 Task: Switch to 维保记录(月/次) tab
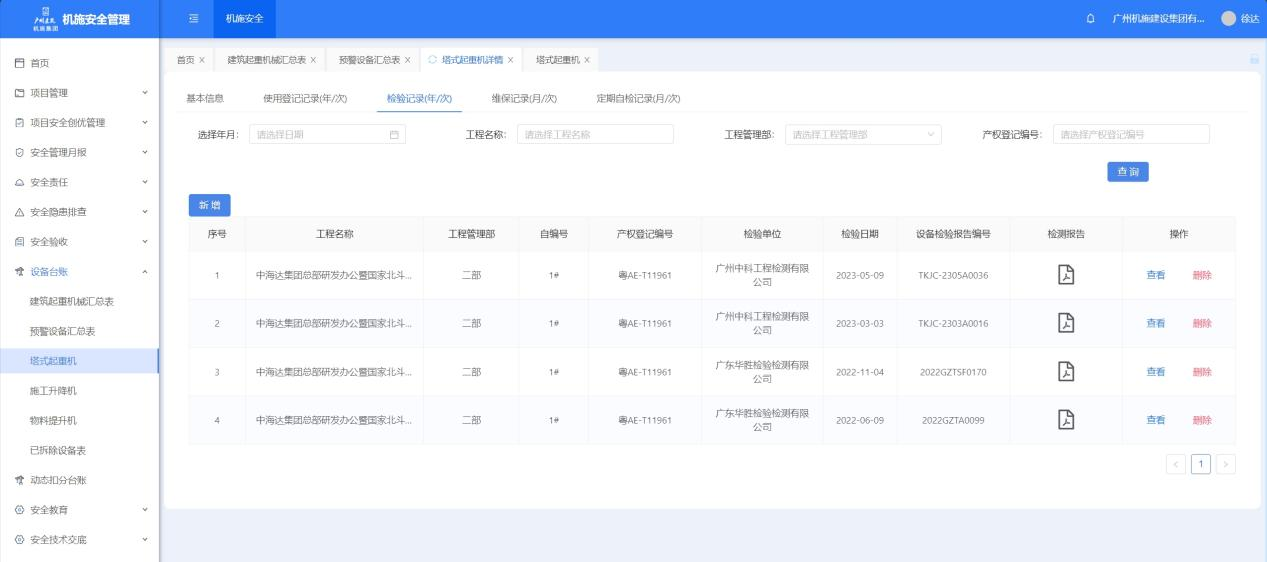coord(523,98)
